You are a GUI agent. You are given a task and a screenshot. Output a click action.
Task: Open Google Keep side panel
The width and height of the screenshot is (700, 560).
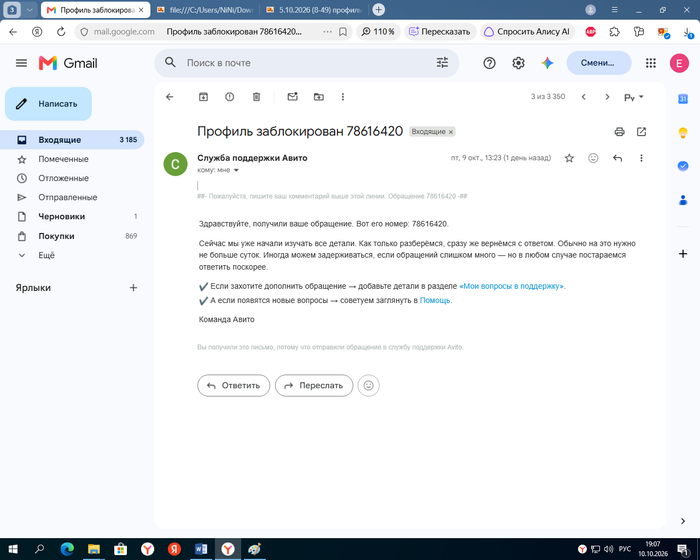683,133
